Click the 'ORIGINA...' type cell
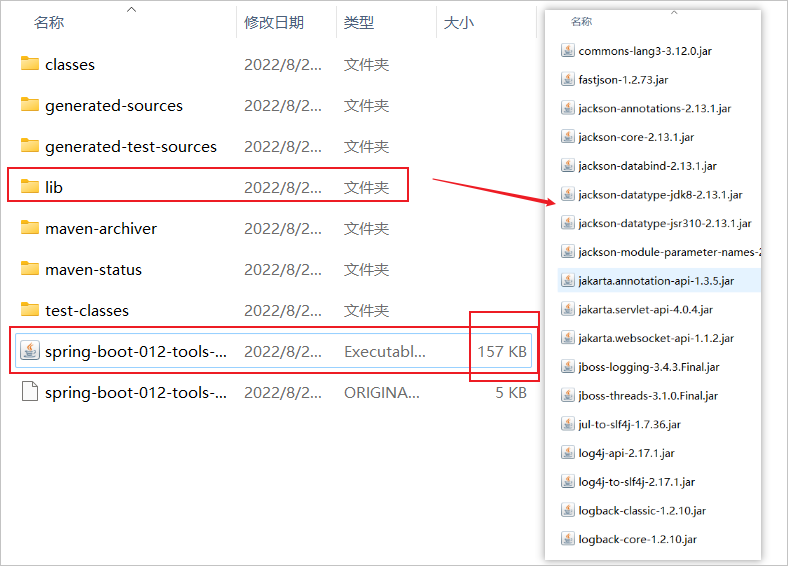 tap(382, 393)
